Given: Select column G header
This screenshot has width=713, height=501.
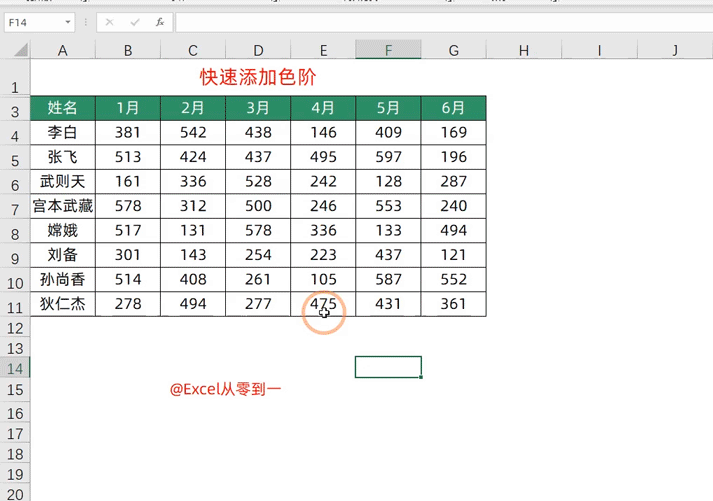Looking at the screenshot, I should coord(454,50).
